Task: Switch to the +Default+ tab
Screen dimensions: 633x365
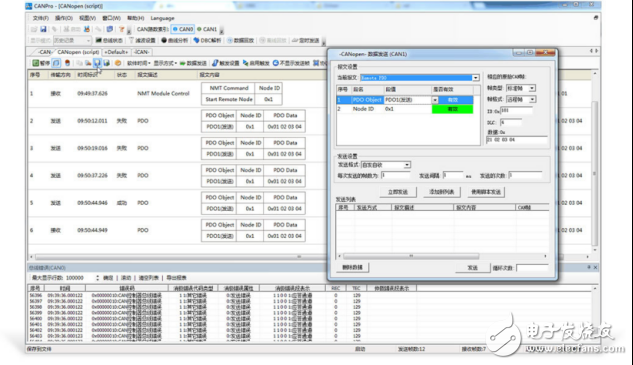Action: [x=116, y=52]
